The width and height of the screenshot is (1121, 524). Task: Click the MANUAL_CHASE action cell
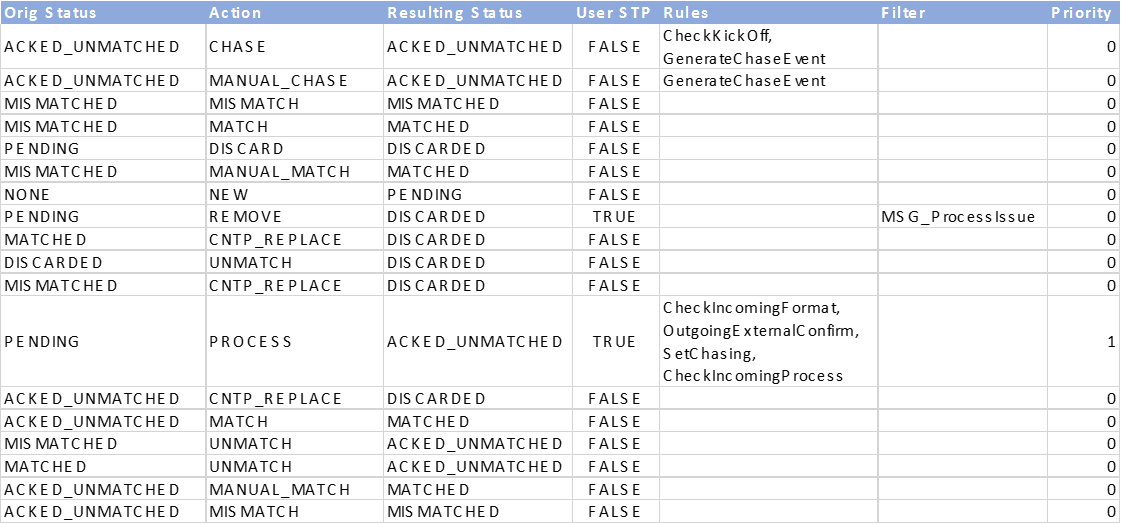coord(295,81)
